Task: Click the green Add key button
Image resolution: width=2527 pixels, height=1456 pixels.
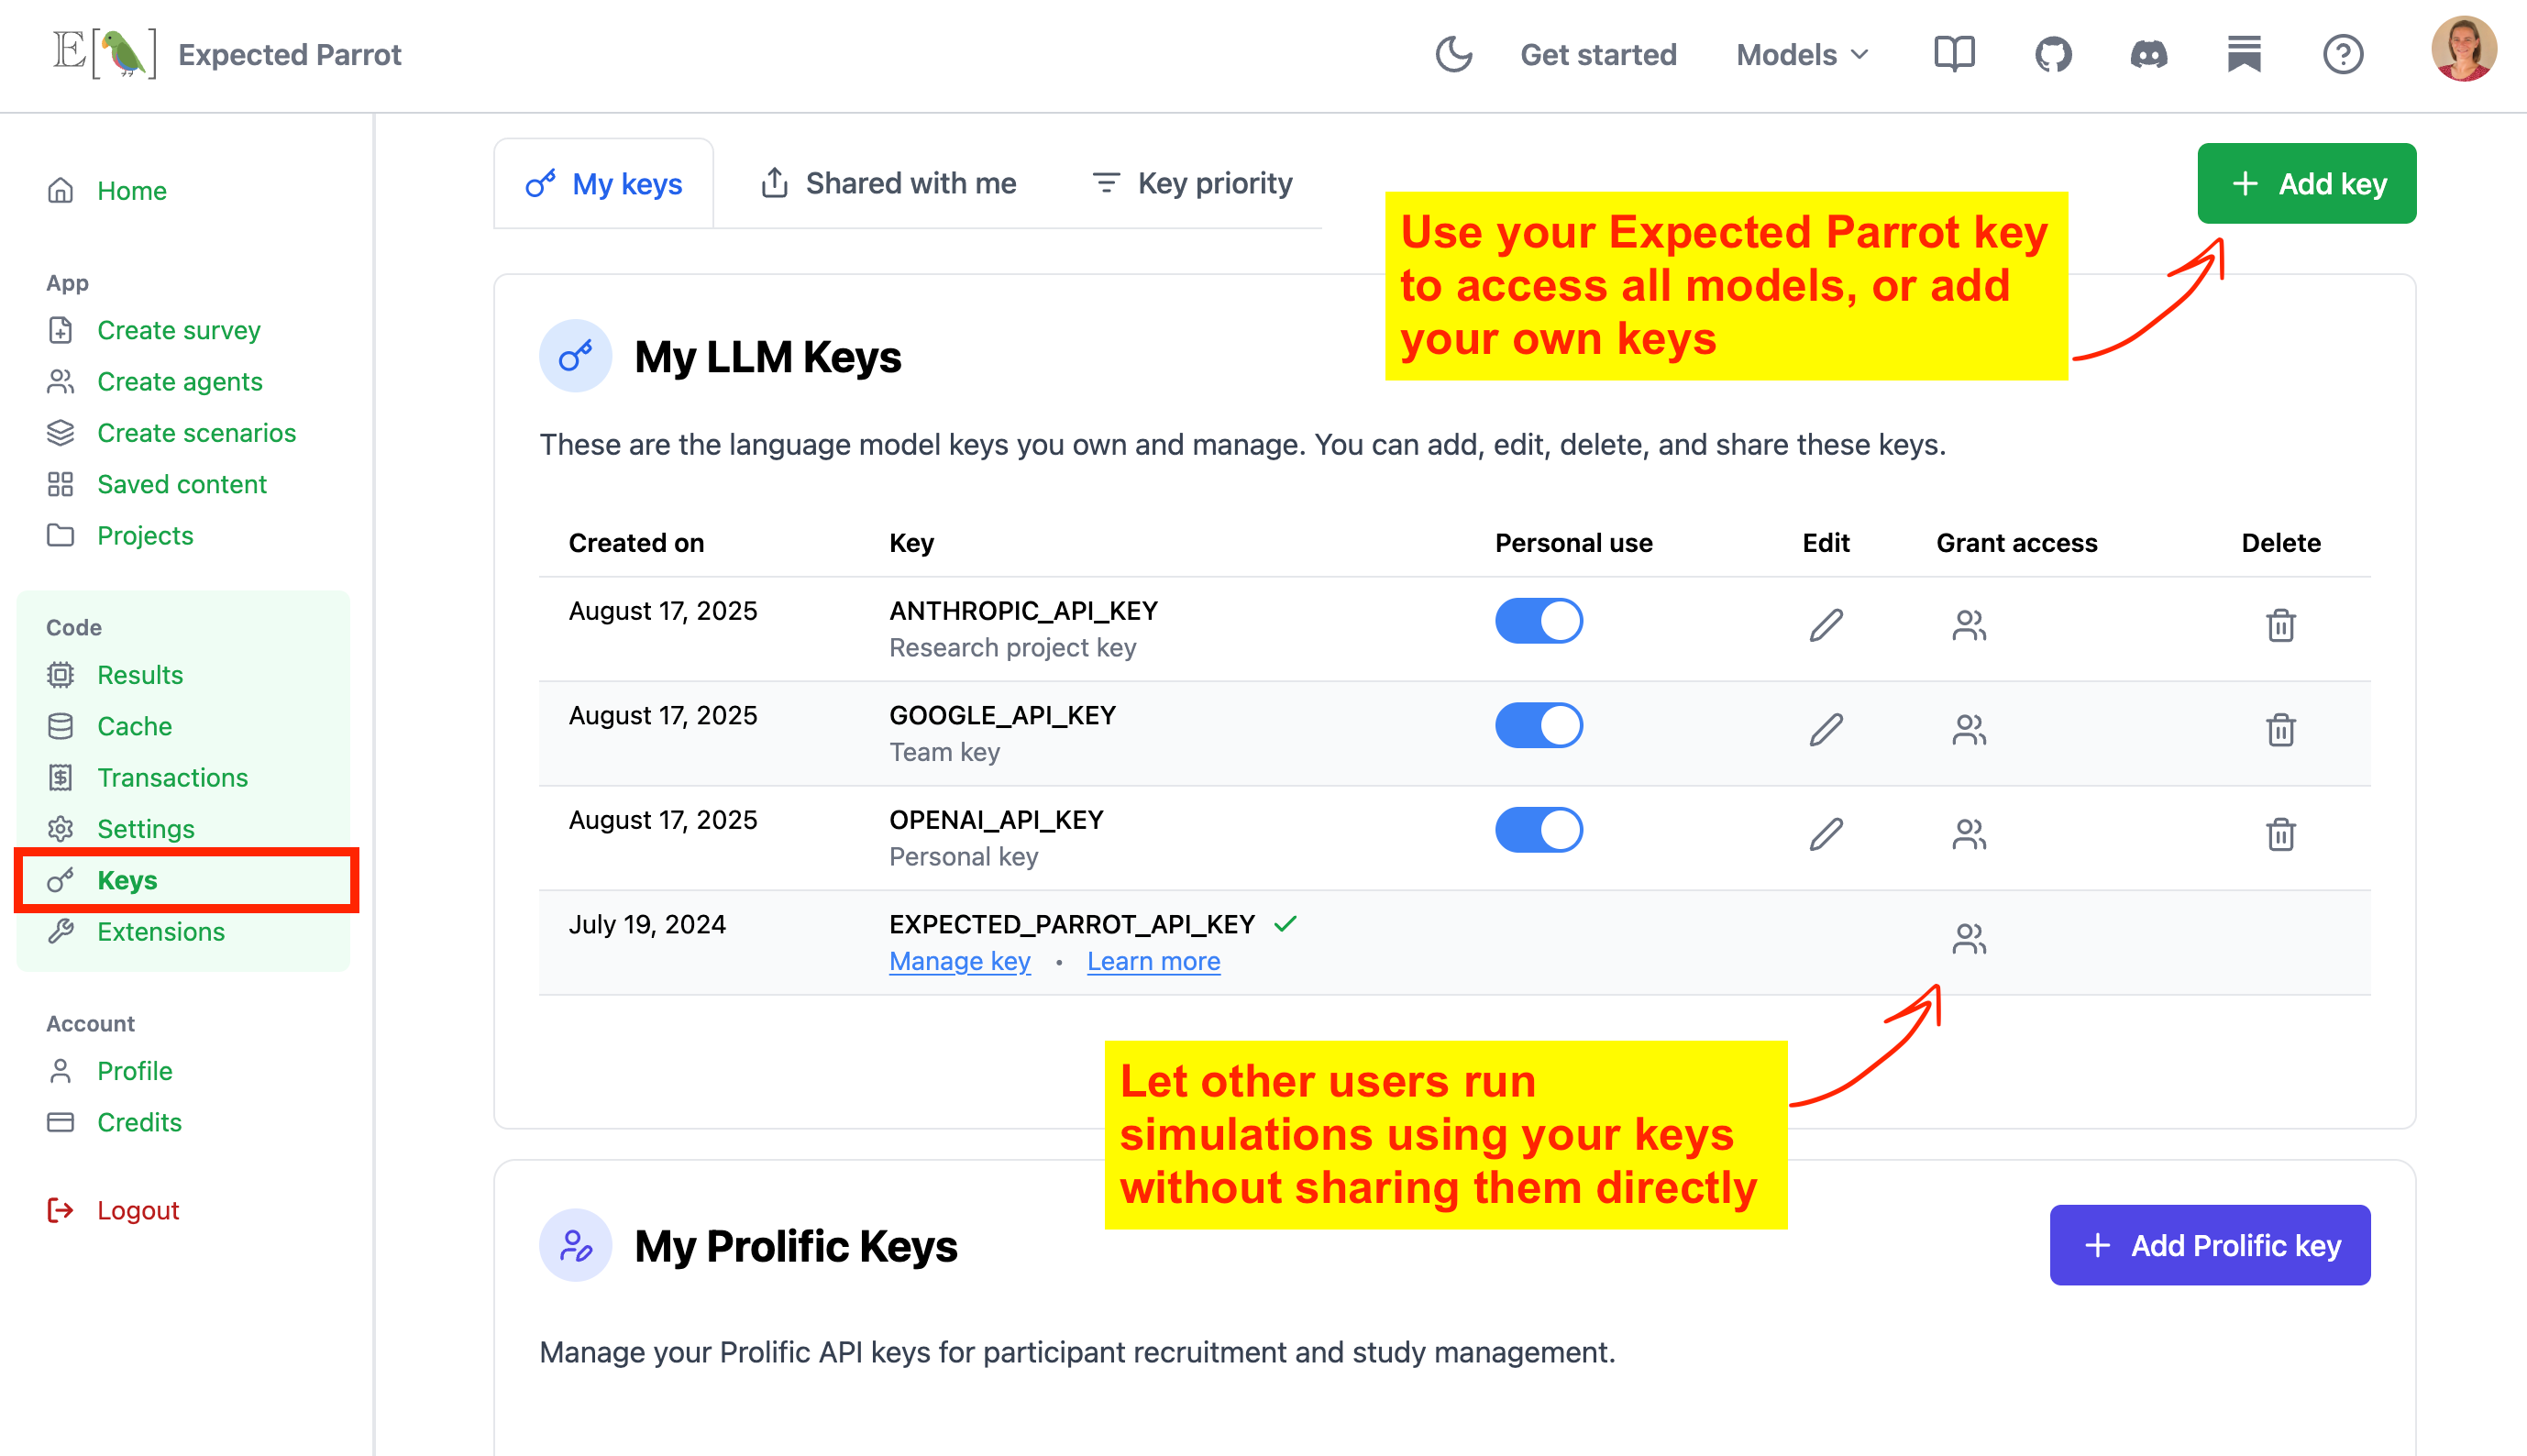Action: click(2306, 183)
